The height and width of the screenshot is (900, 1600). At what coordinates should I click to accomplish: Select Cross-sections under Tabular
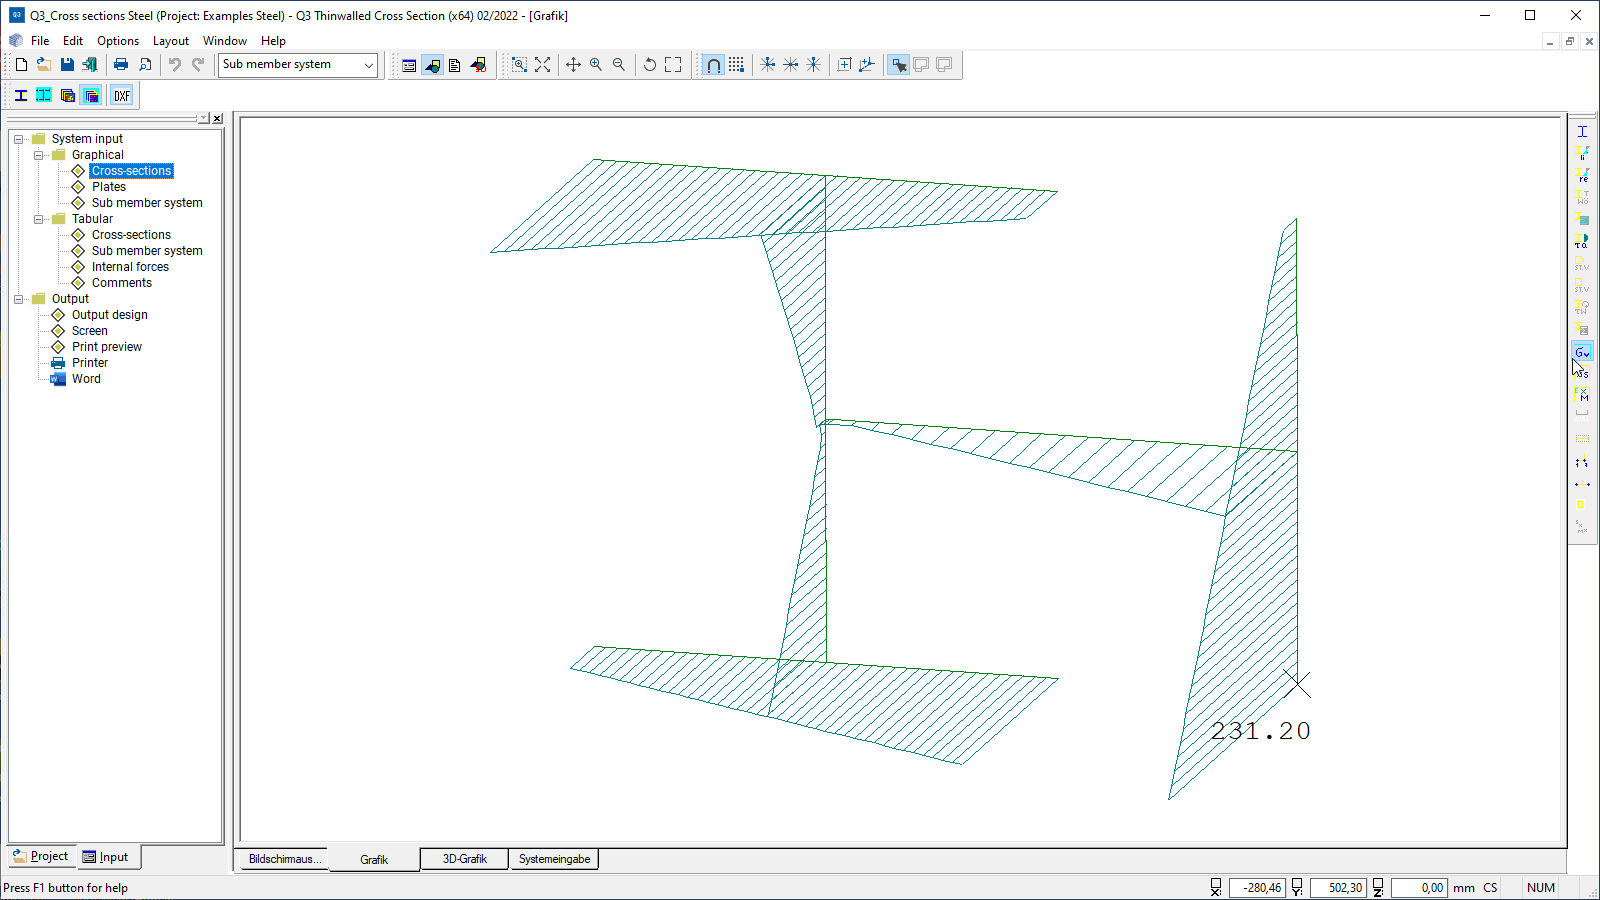pyautogui.click(x=131, y=235)
